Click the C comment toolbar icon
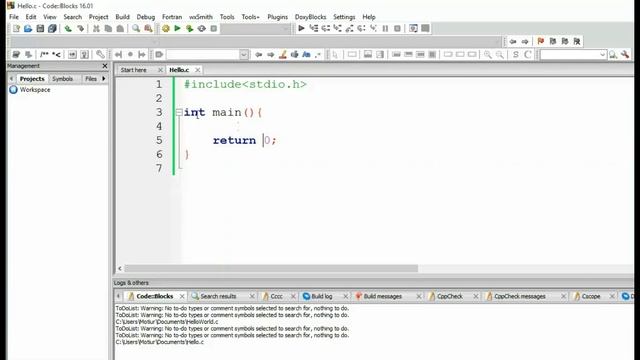This screenshot has width=640, height=360. (528, 54)
